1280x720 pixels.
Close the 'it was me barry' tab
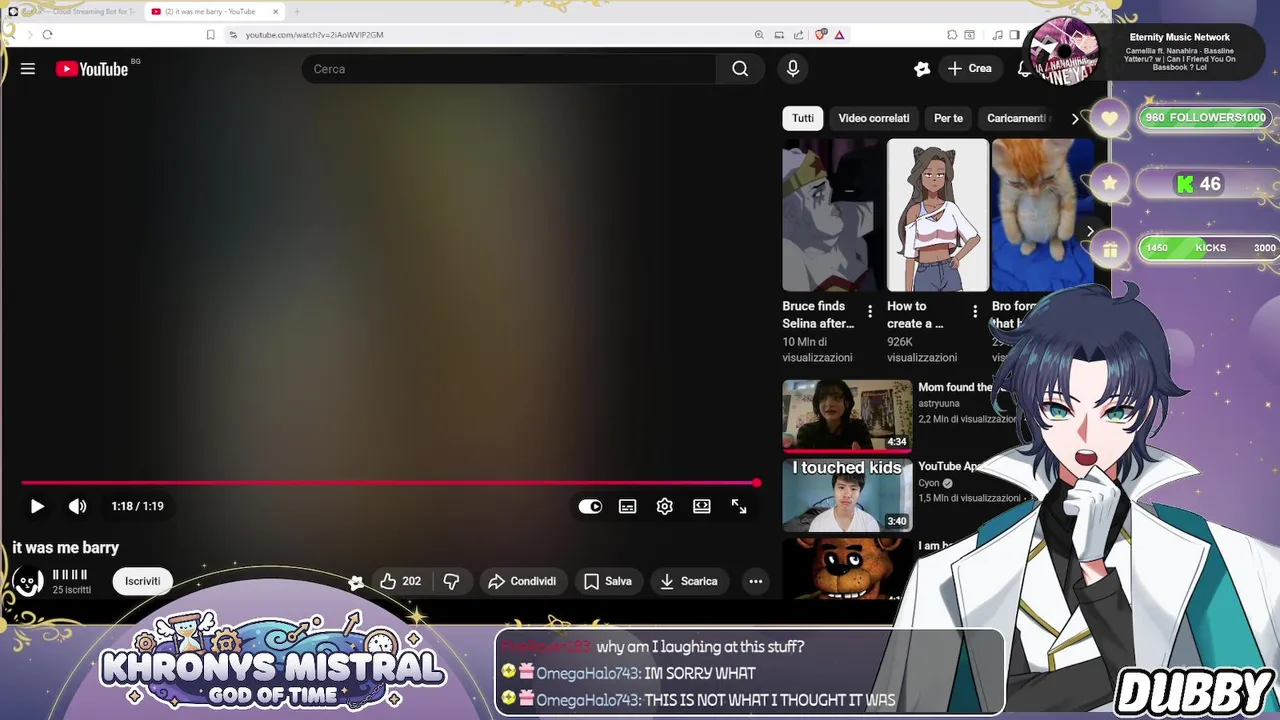(x=276, y=12)
